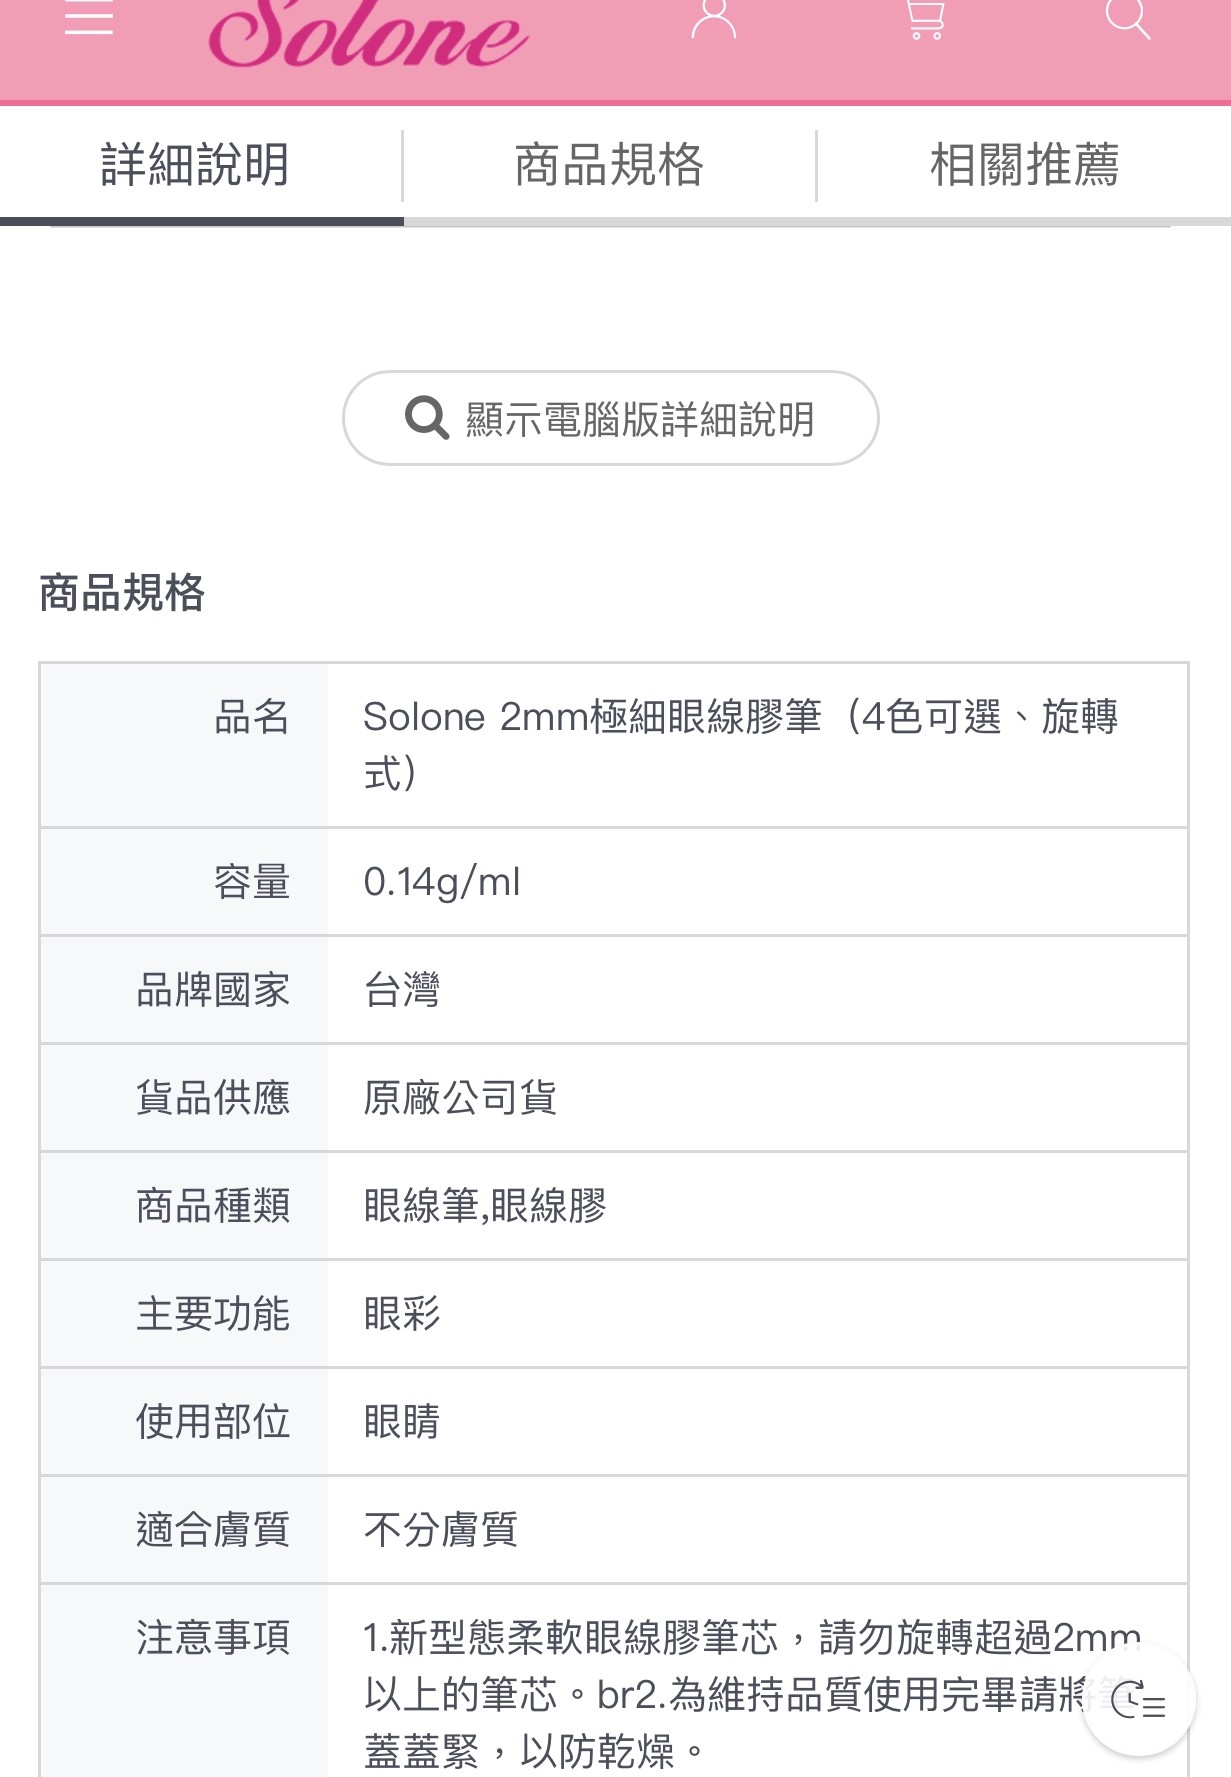Click the 注意事項 notes text
Image resolution: width=1231 pixels, height=1777 pixels.
pos(752,1695)
